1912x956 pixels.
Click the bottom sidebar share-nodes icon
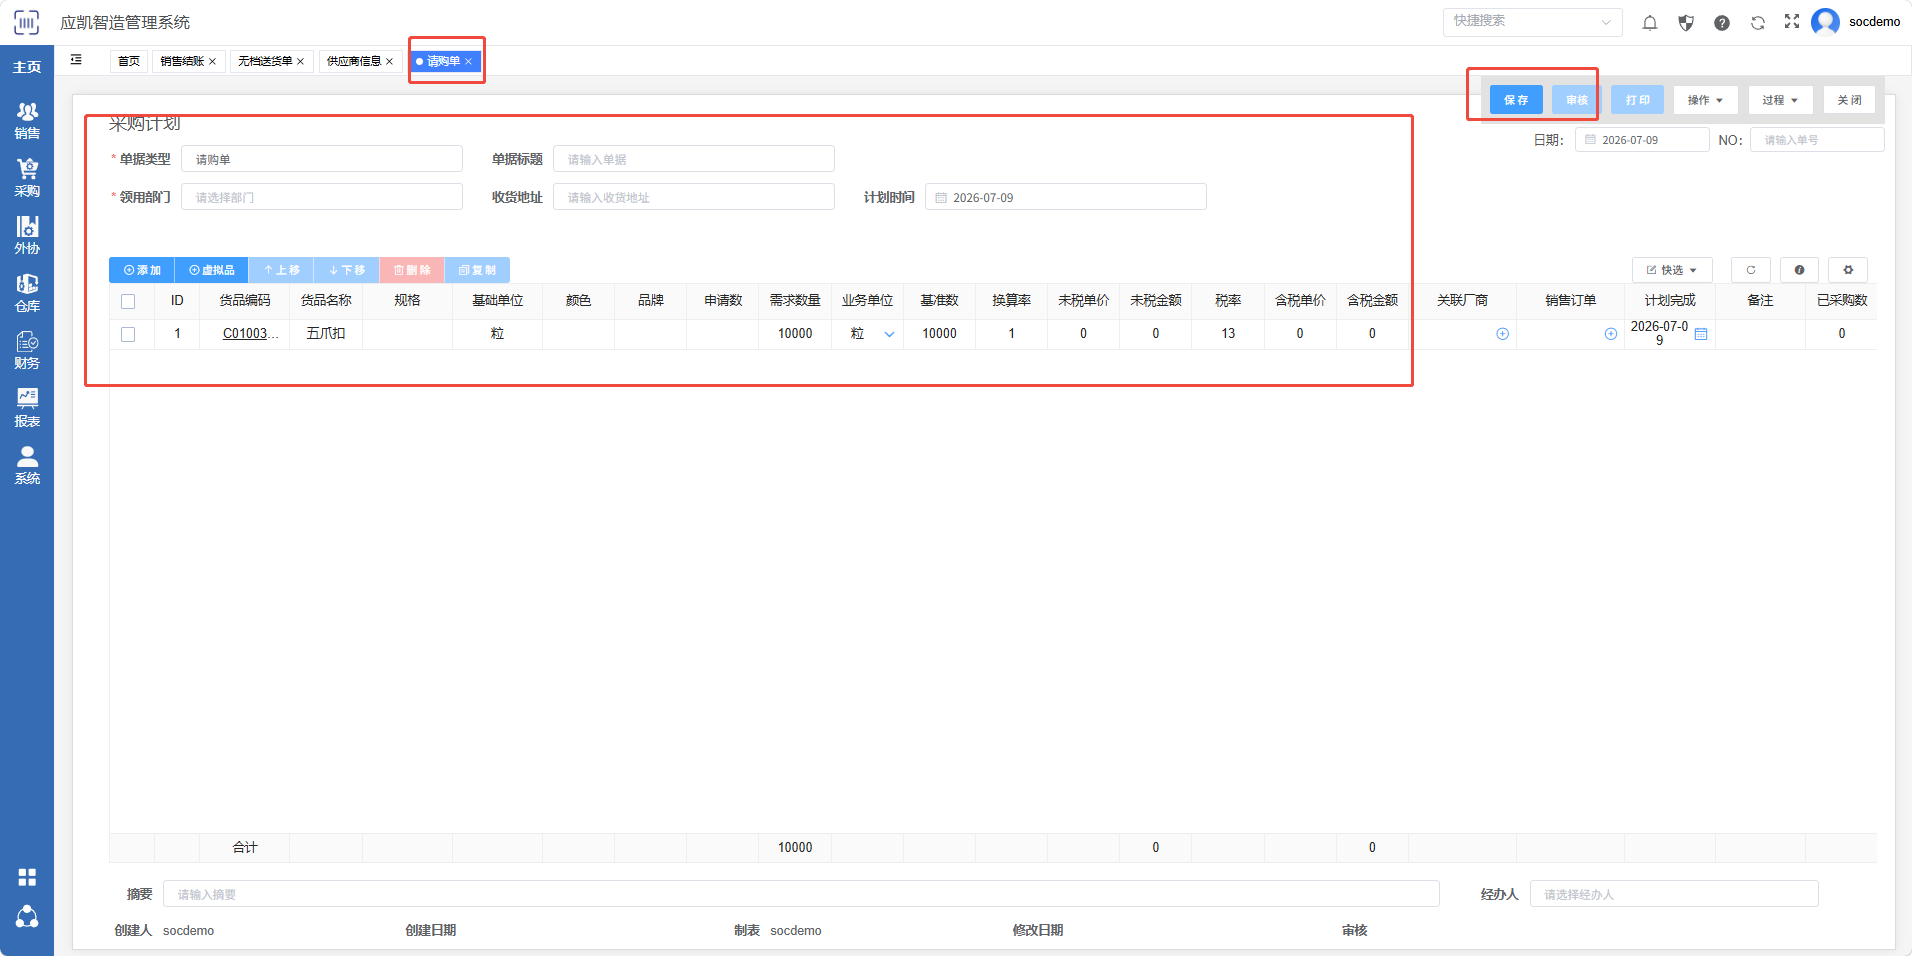point(27,916)
